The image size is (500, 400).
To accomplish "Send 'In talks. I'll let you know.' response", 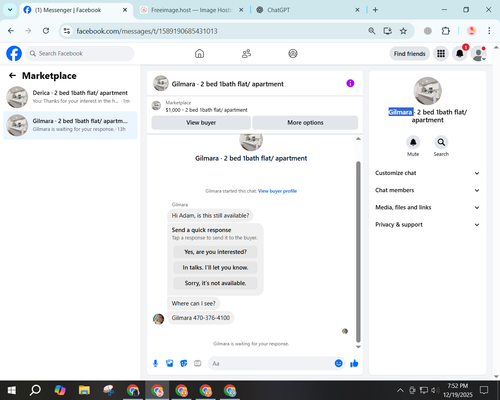I will point(215,267).
